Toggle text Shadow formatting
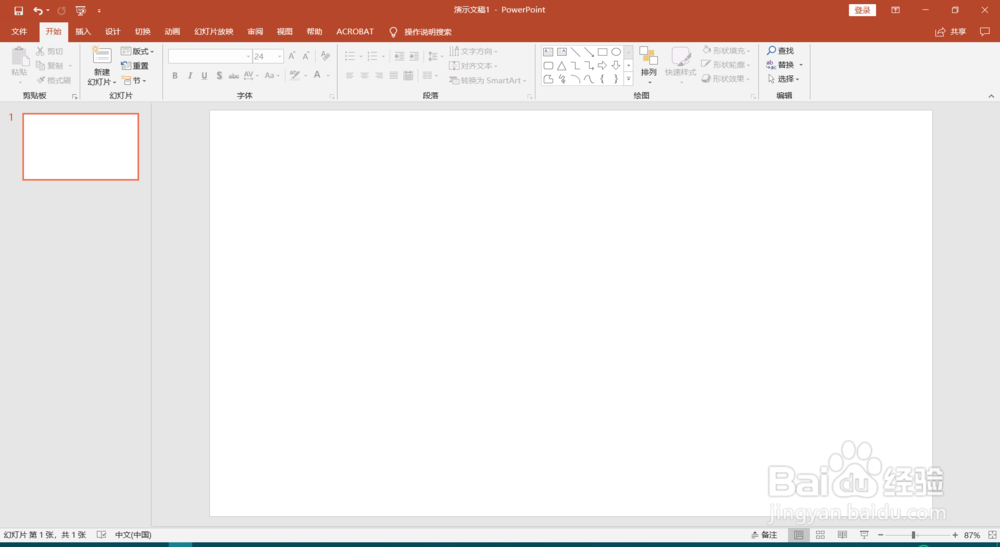Screen dimensions: 1000x547 [x=219, y=75]
